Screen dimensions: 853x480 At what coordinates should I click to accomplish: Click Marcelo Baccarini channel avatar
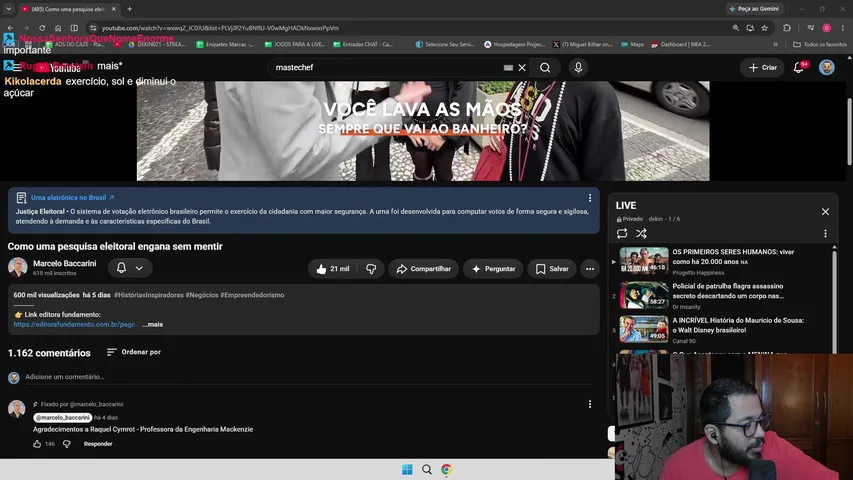click(x=17, y=267)
